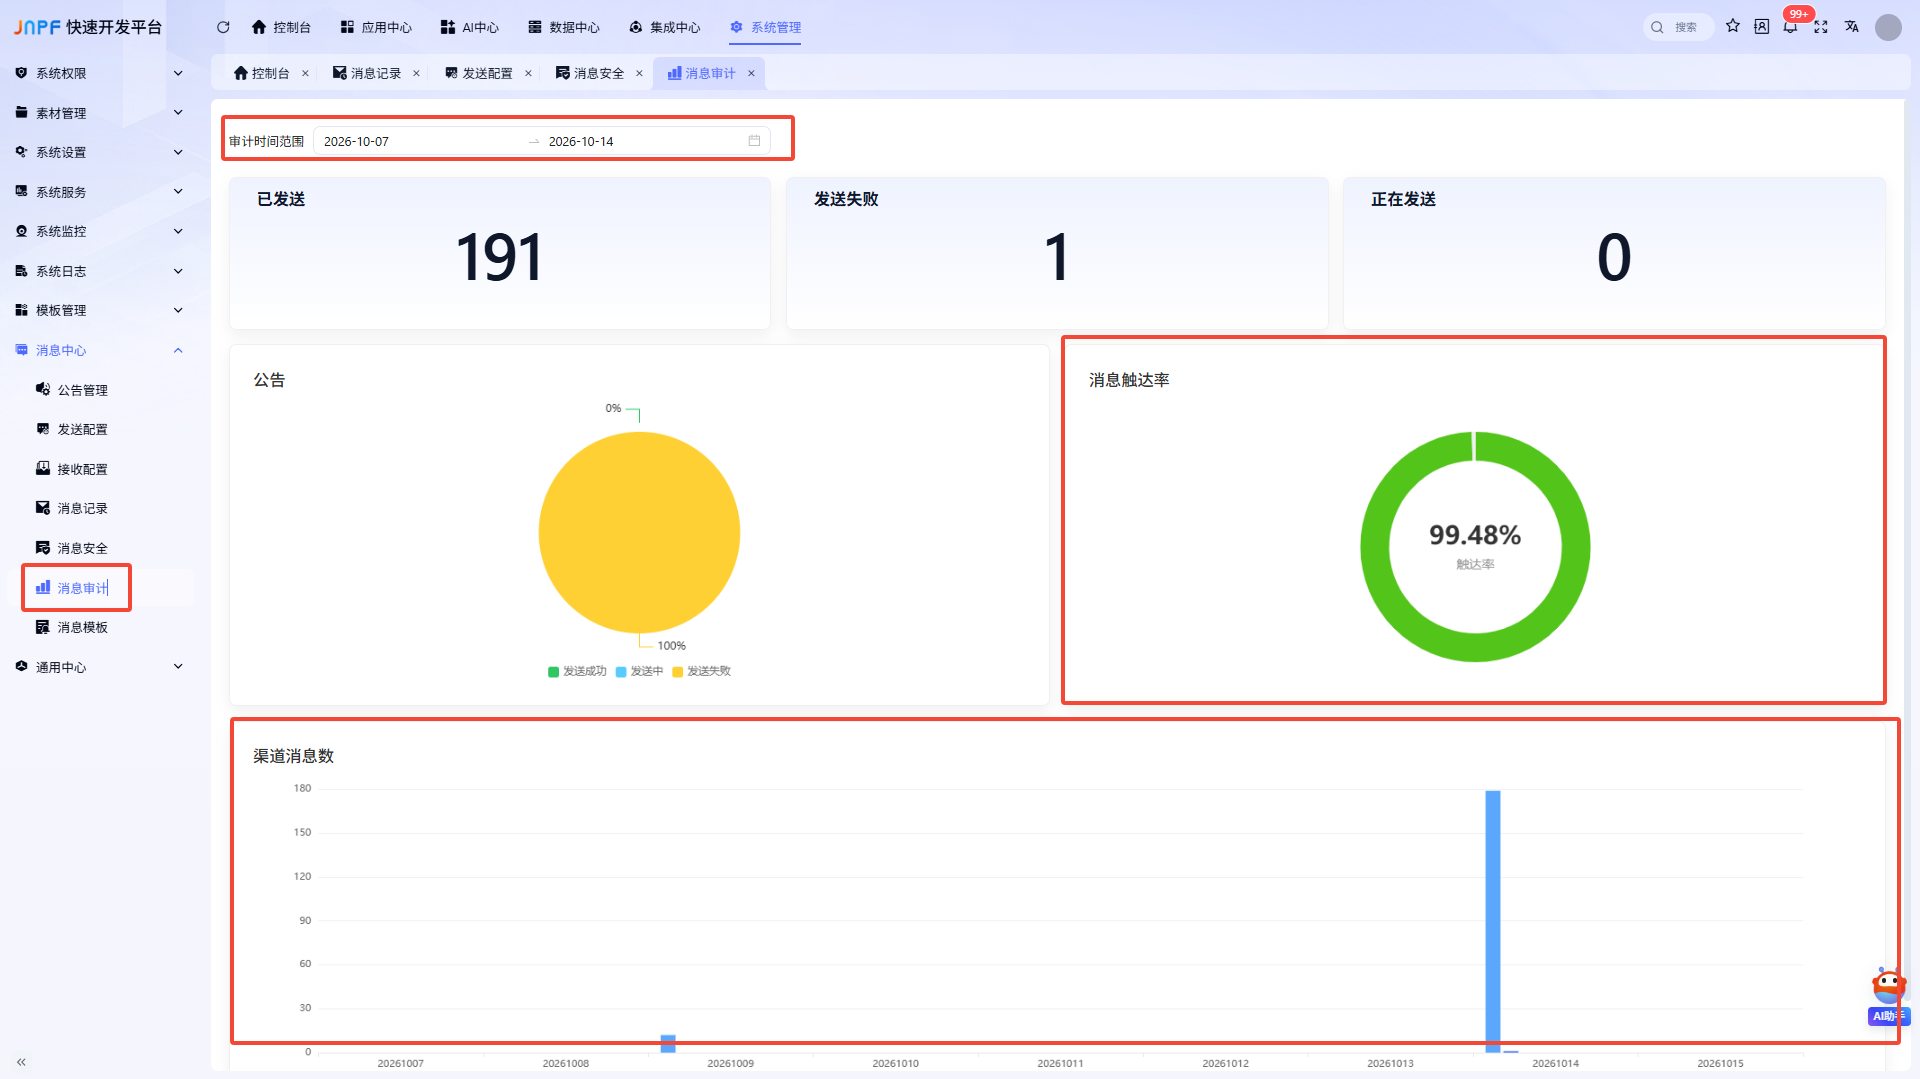Toggle fullscreen mode icon

(x=1821, y=27)
